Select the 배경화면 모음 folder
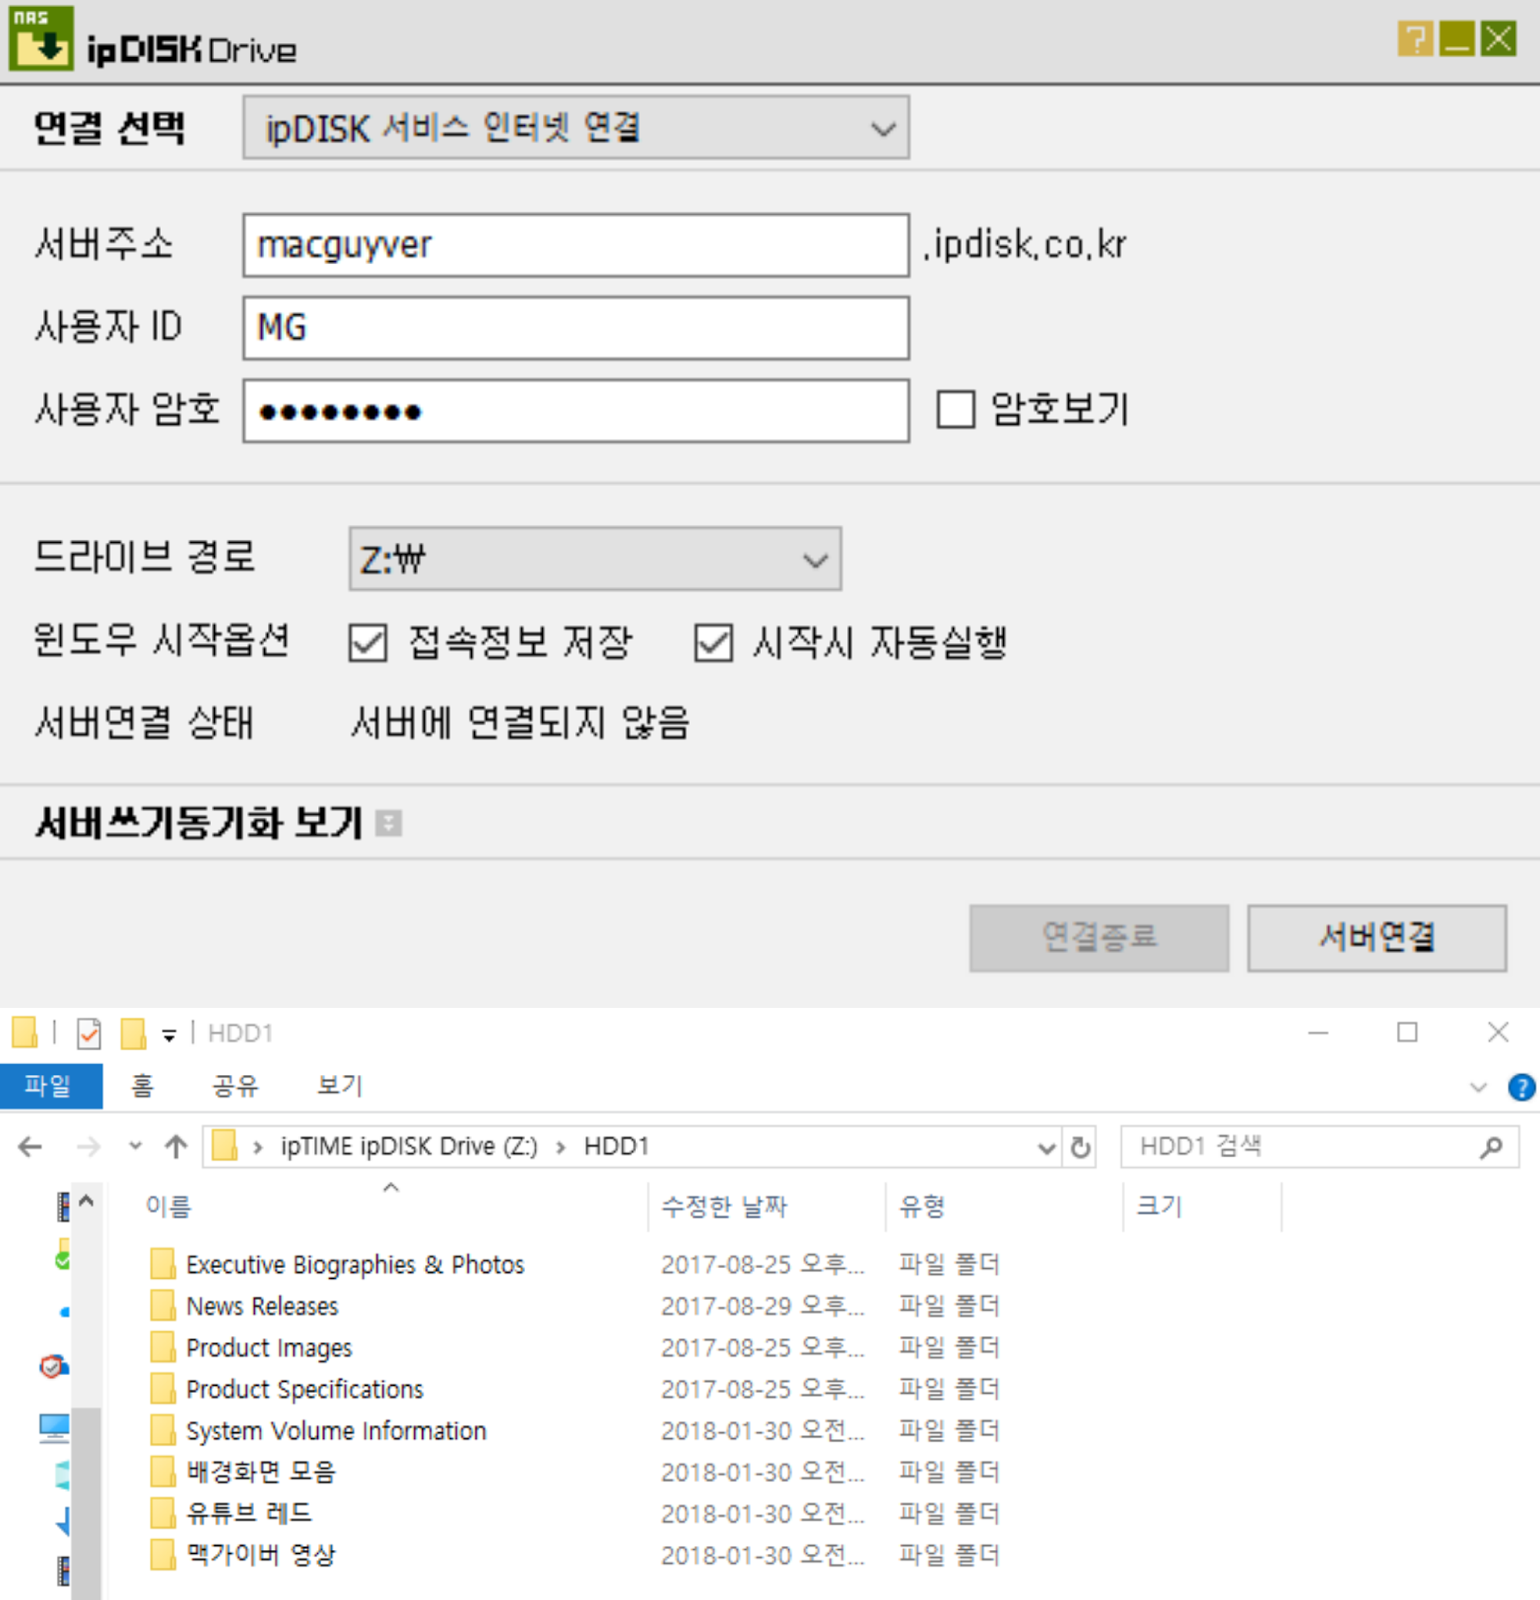Screen dimensions: 1540x1600 (261, 1472)
